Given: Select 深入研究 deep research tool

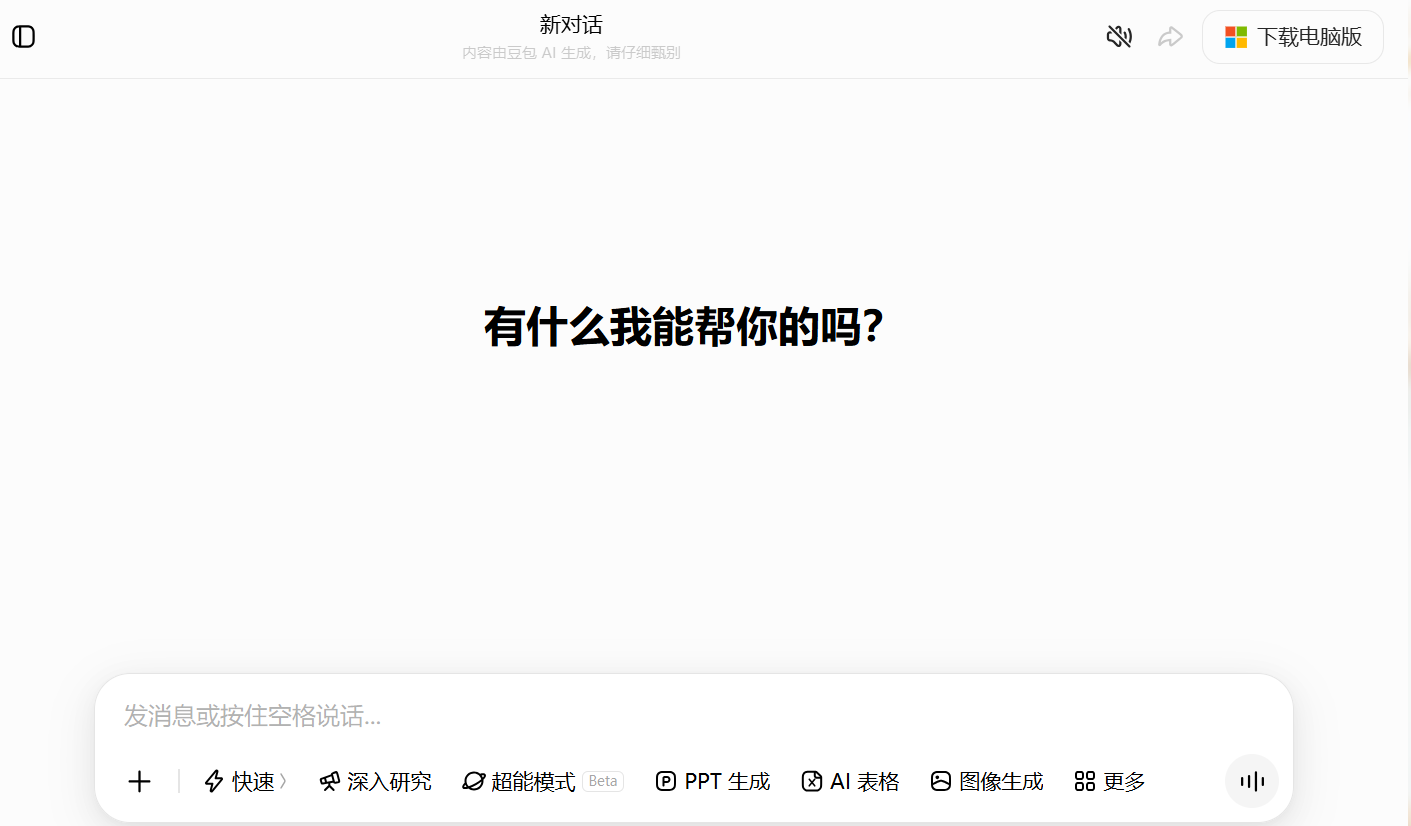Looking at the screenshot, I should 375,782.
